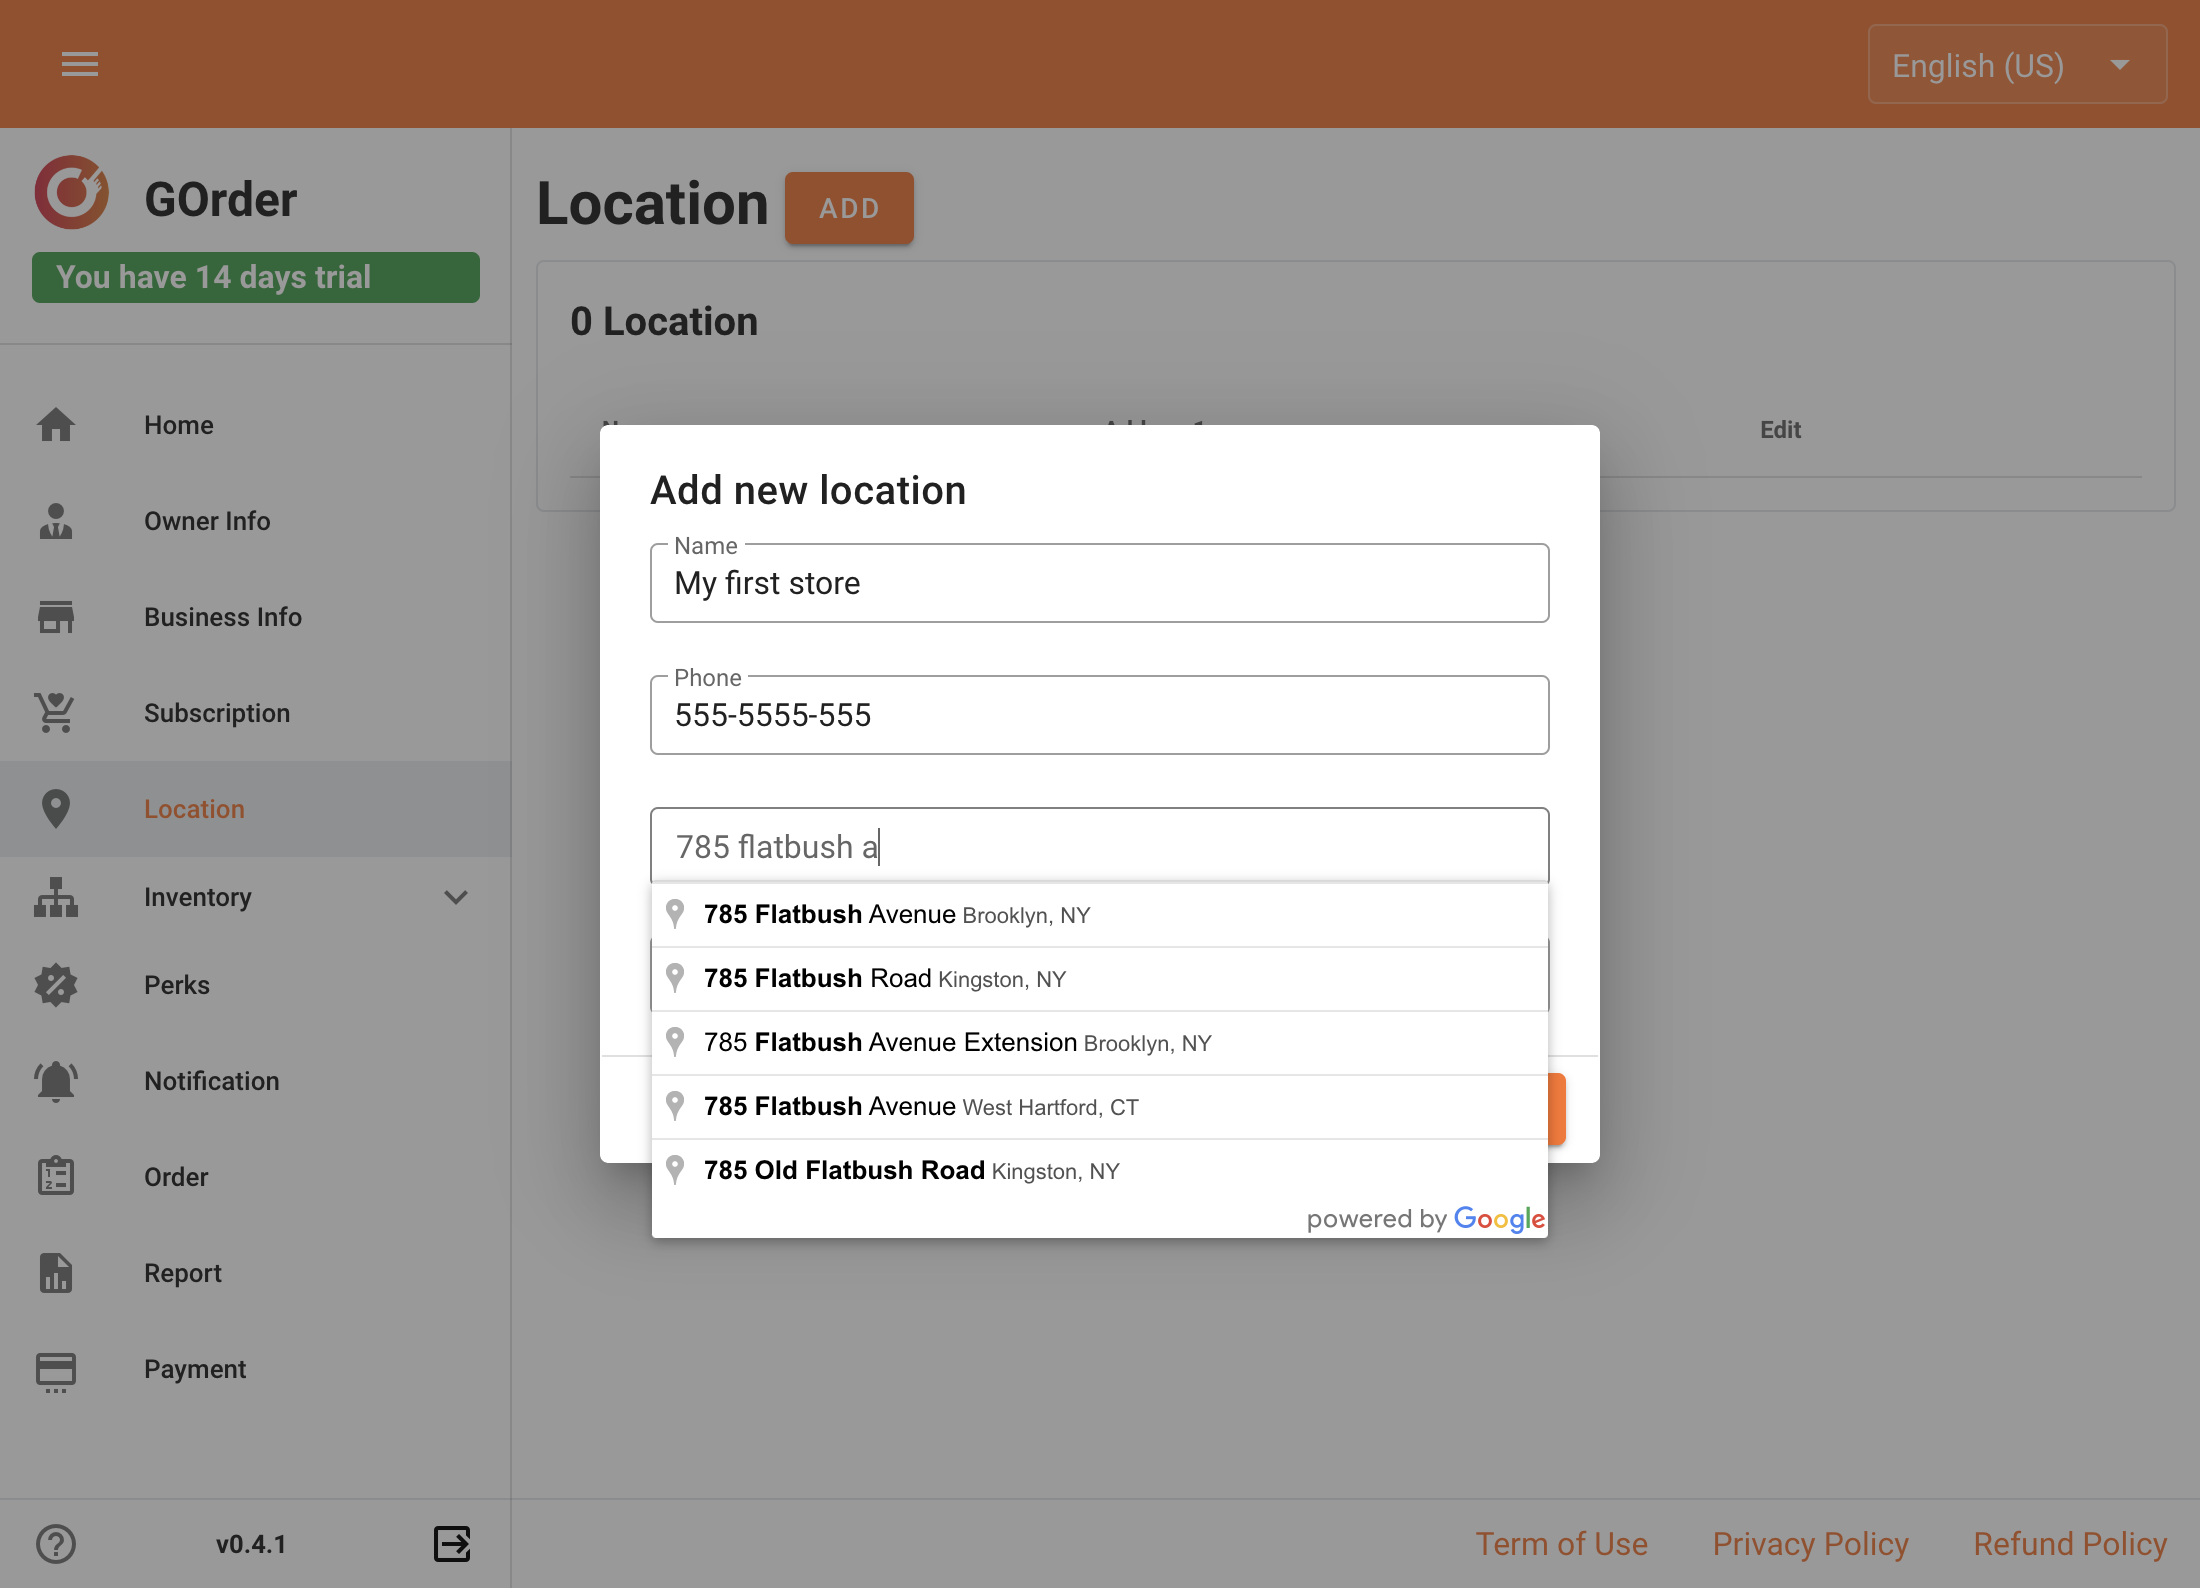Screen dimensions: 2200x1588
Task: Select 785 Flatbush Avenue Extension suggestion
Action: click(x=1100, y=1042)
